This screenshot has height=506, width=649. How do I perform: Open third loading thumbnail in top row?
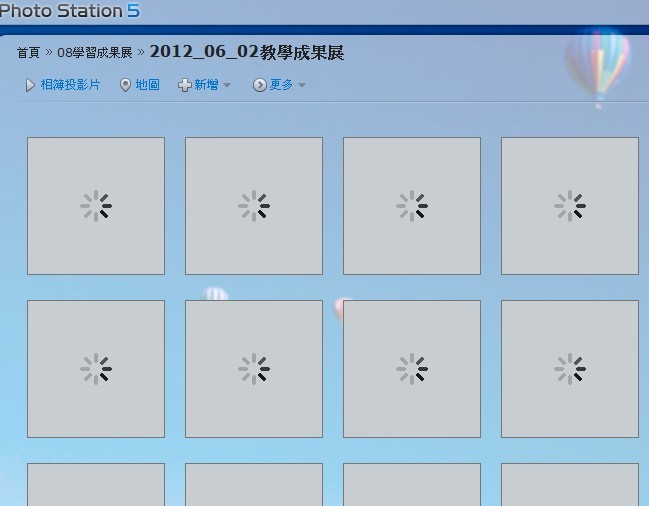pos(412,206)
